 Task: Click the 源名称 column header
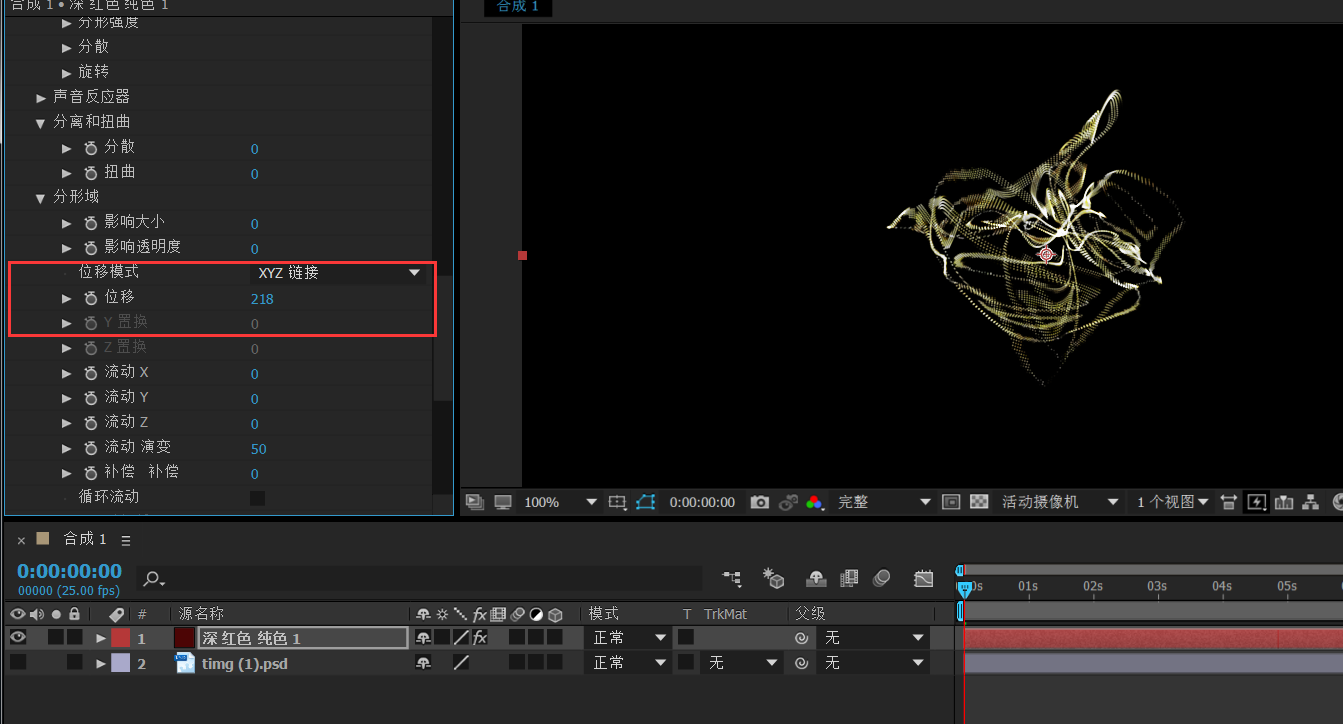[x=201, y=614]
